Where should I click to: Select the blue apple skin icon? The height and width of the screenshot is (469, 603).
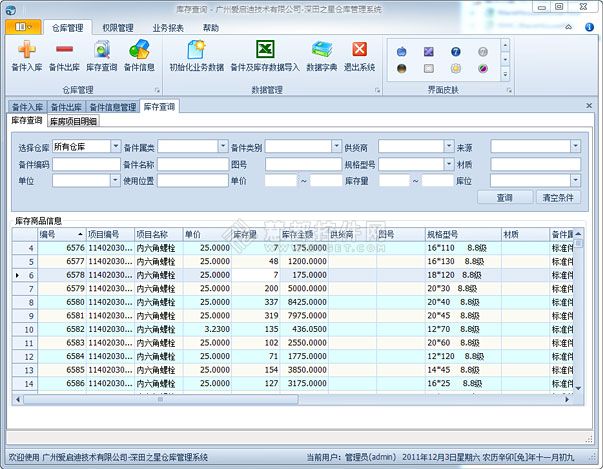click(x=401, y=51)
